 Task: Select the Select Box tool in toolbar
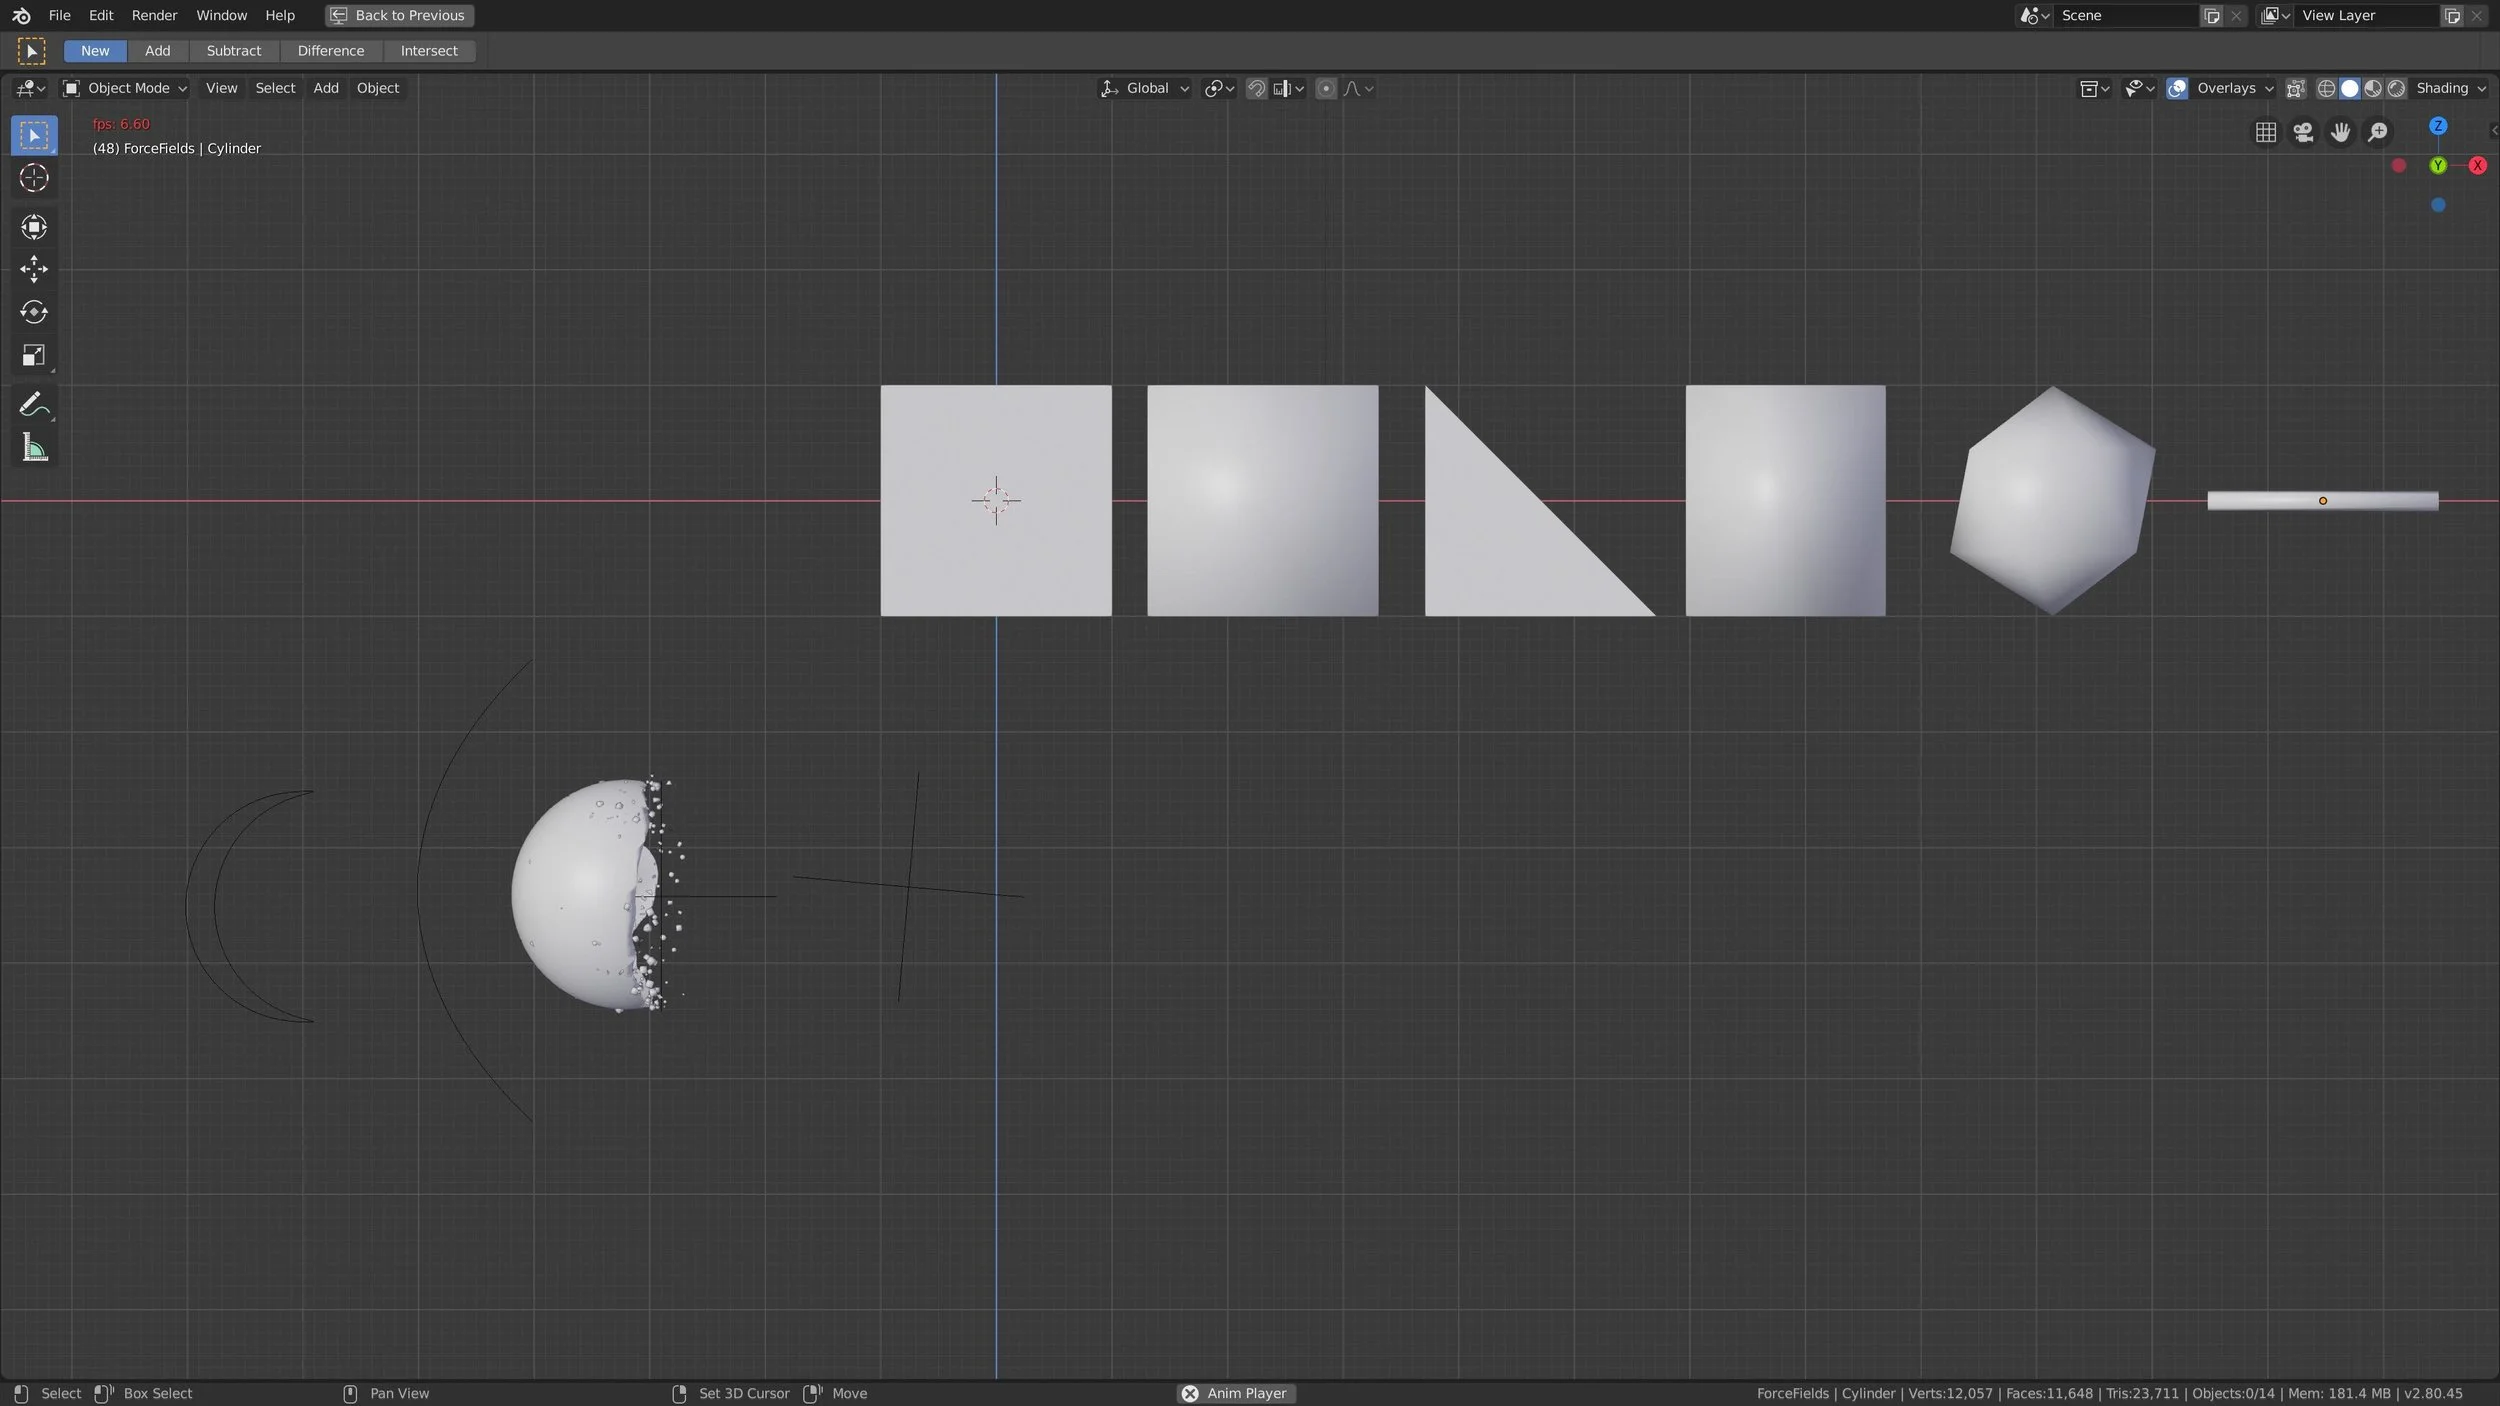click(34, 136)
